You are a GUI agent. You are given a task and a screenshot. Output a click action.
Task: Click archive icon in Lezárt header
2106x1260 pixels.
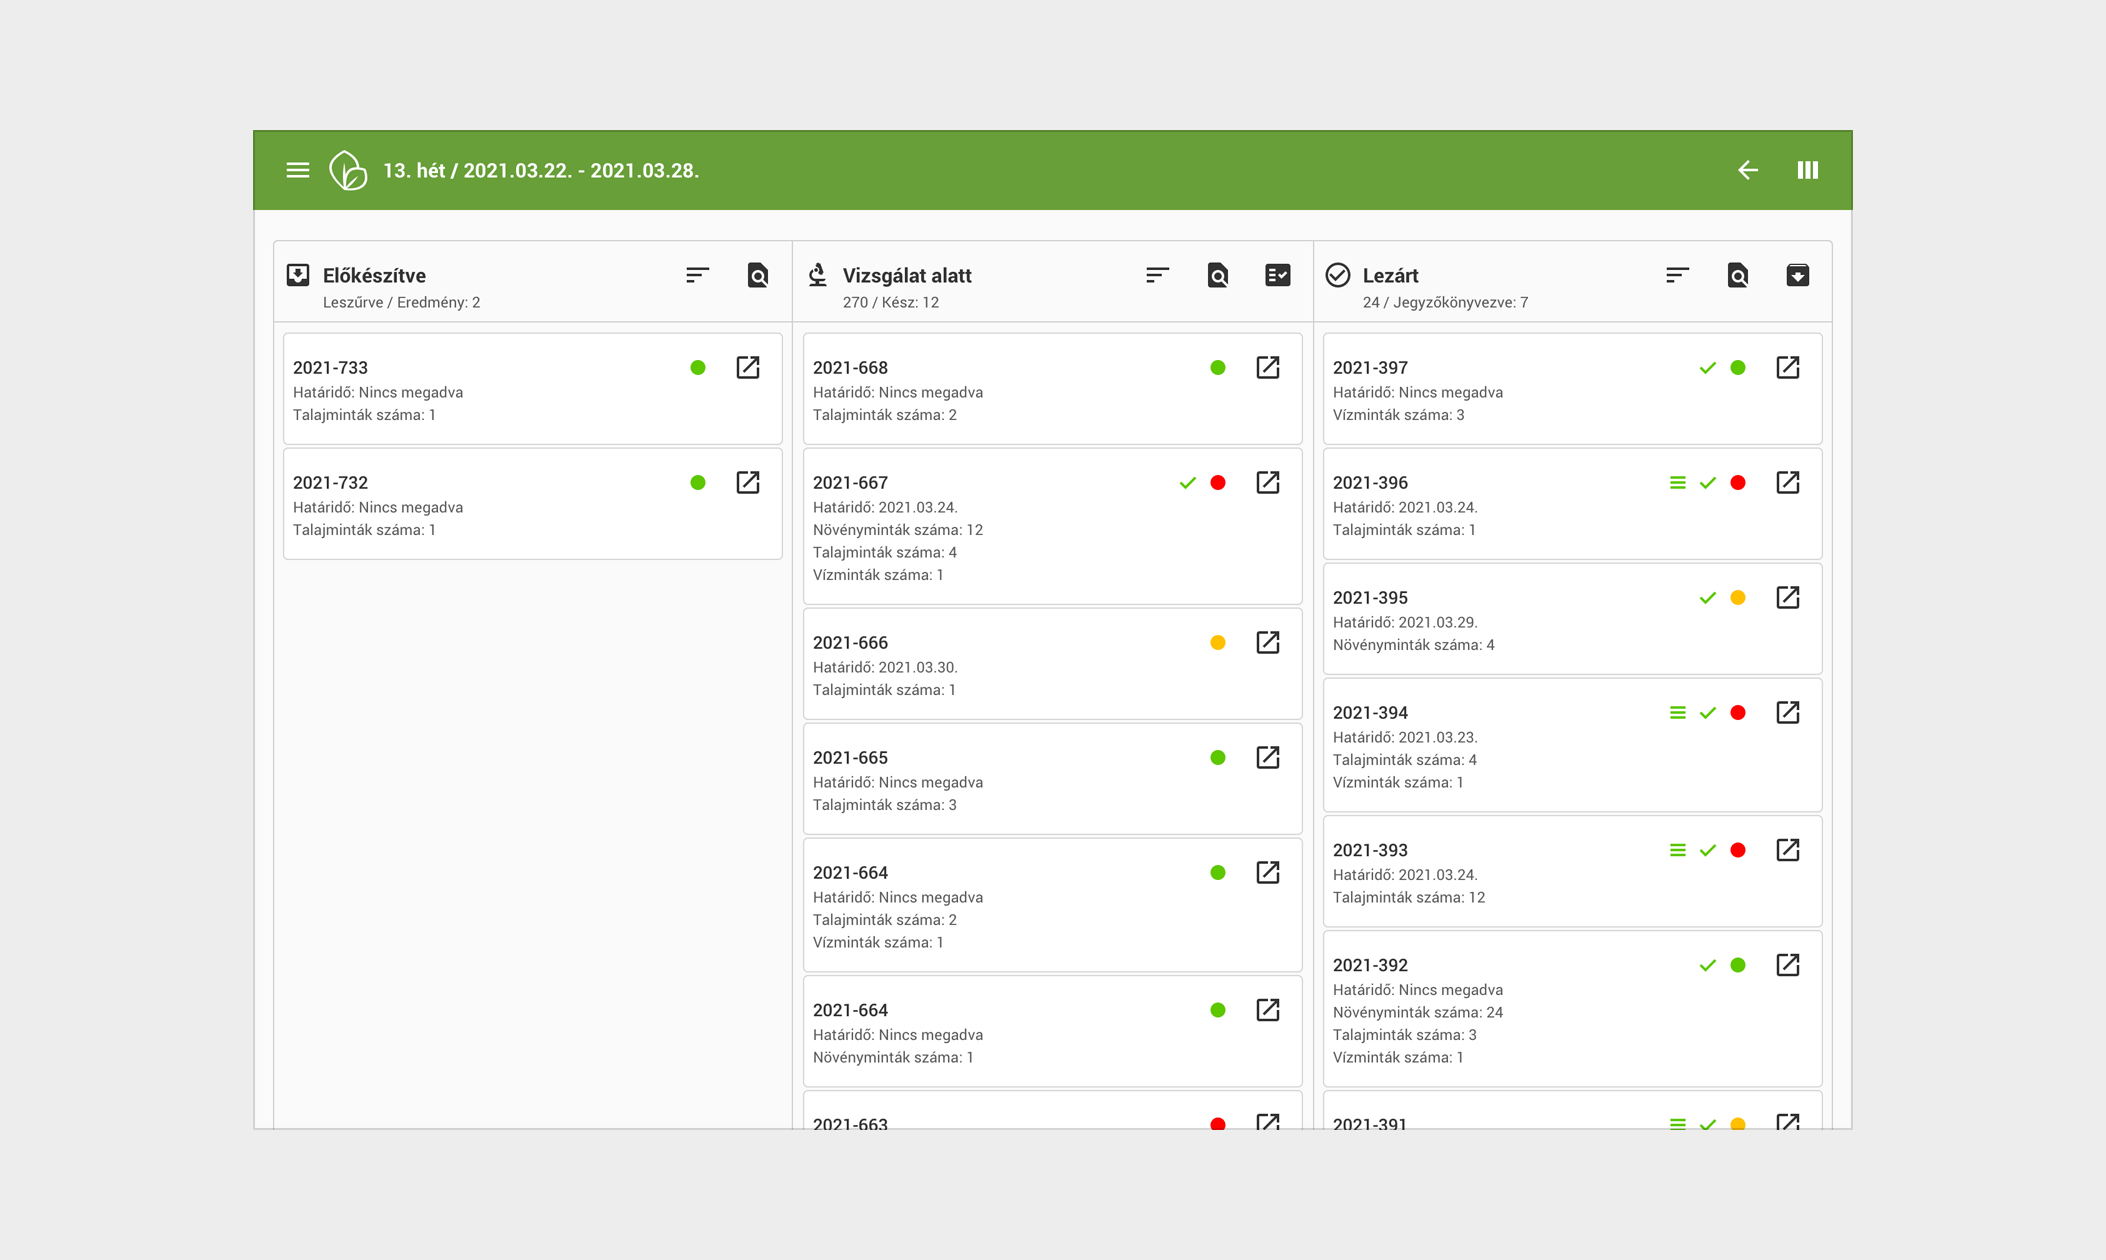(1797, 275)
